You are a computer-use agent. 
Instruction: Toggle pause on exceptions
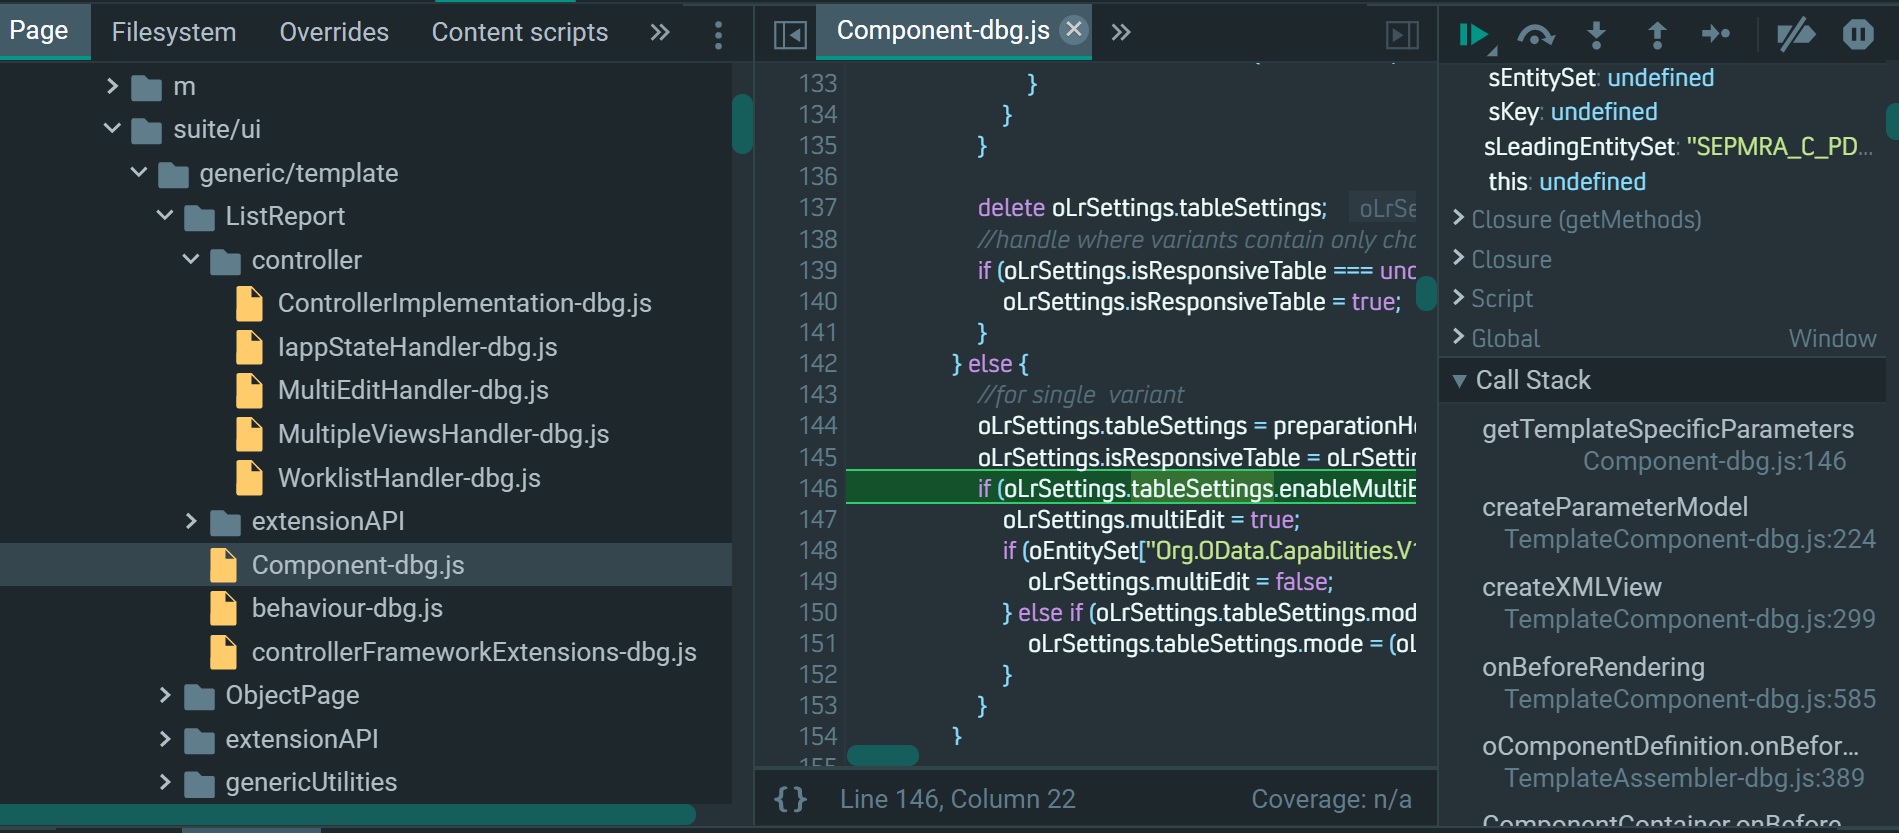click(1858, 35)
